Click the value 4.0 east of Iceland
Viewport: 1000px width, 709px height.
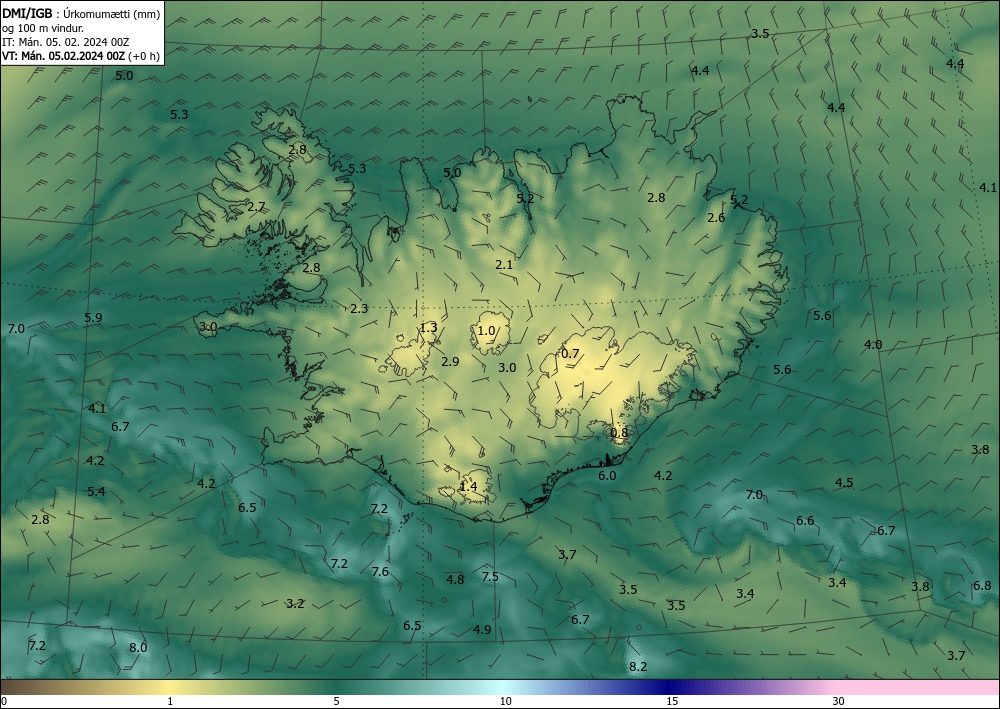873,344
